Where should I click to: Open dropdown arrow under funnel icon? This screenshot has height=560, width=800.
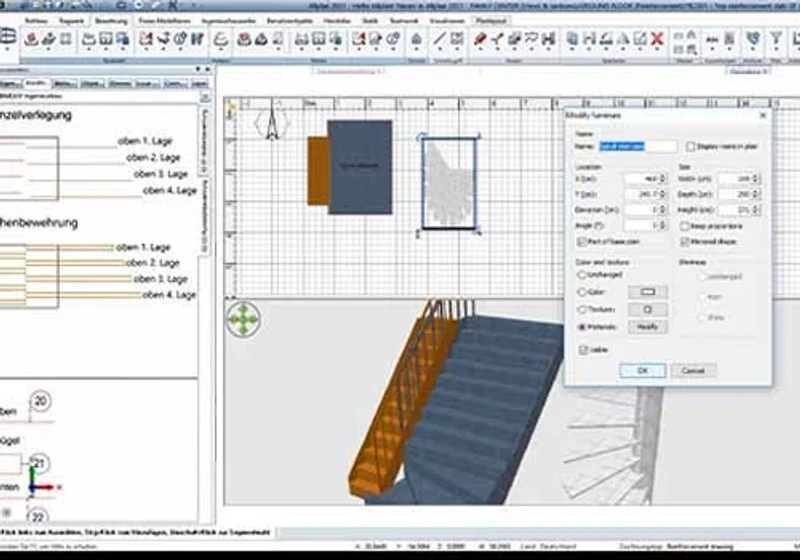(x=776, y=49)
